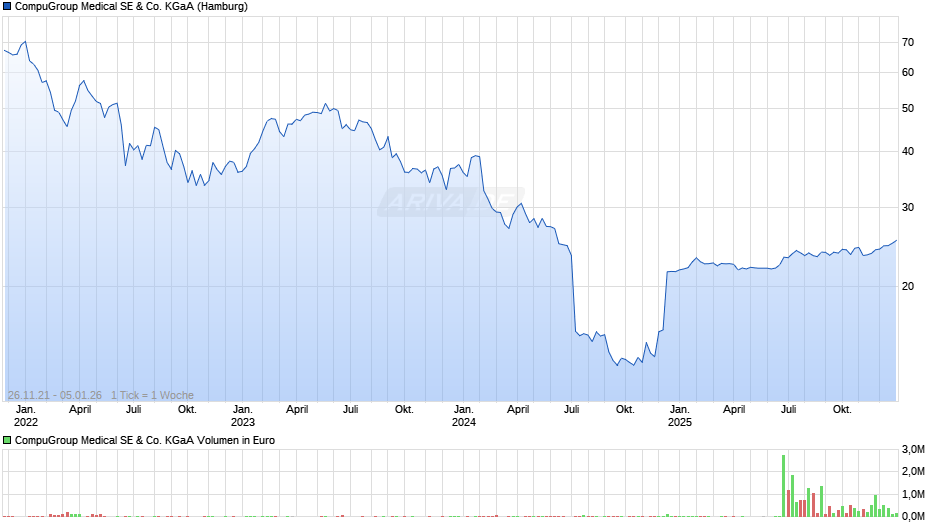The height and width of the screenshot is (526, 940).
Task: Click the 'April' label following Jan. 2022
Action: 80,409
